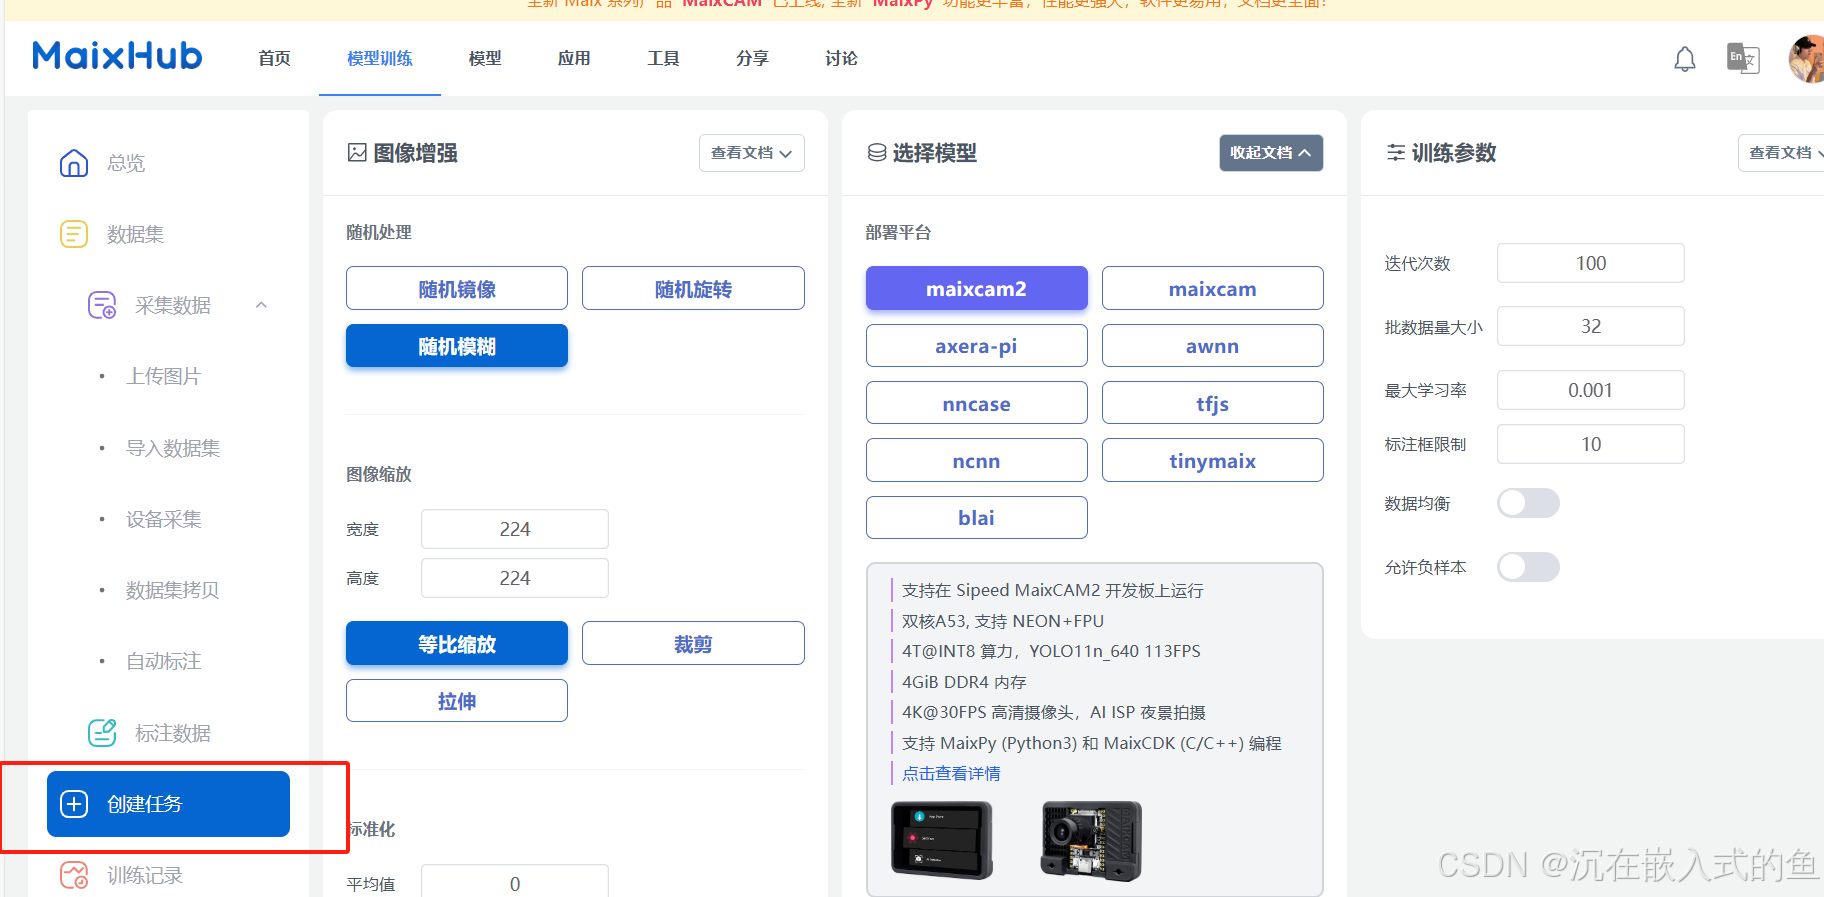
Task: Click the 总览 home icon
Action: pos(74,163)
